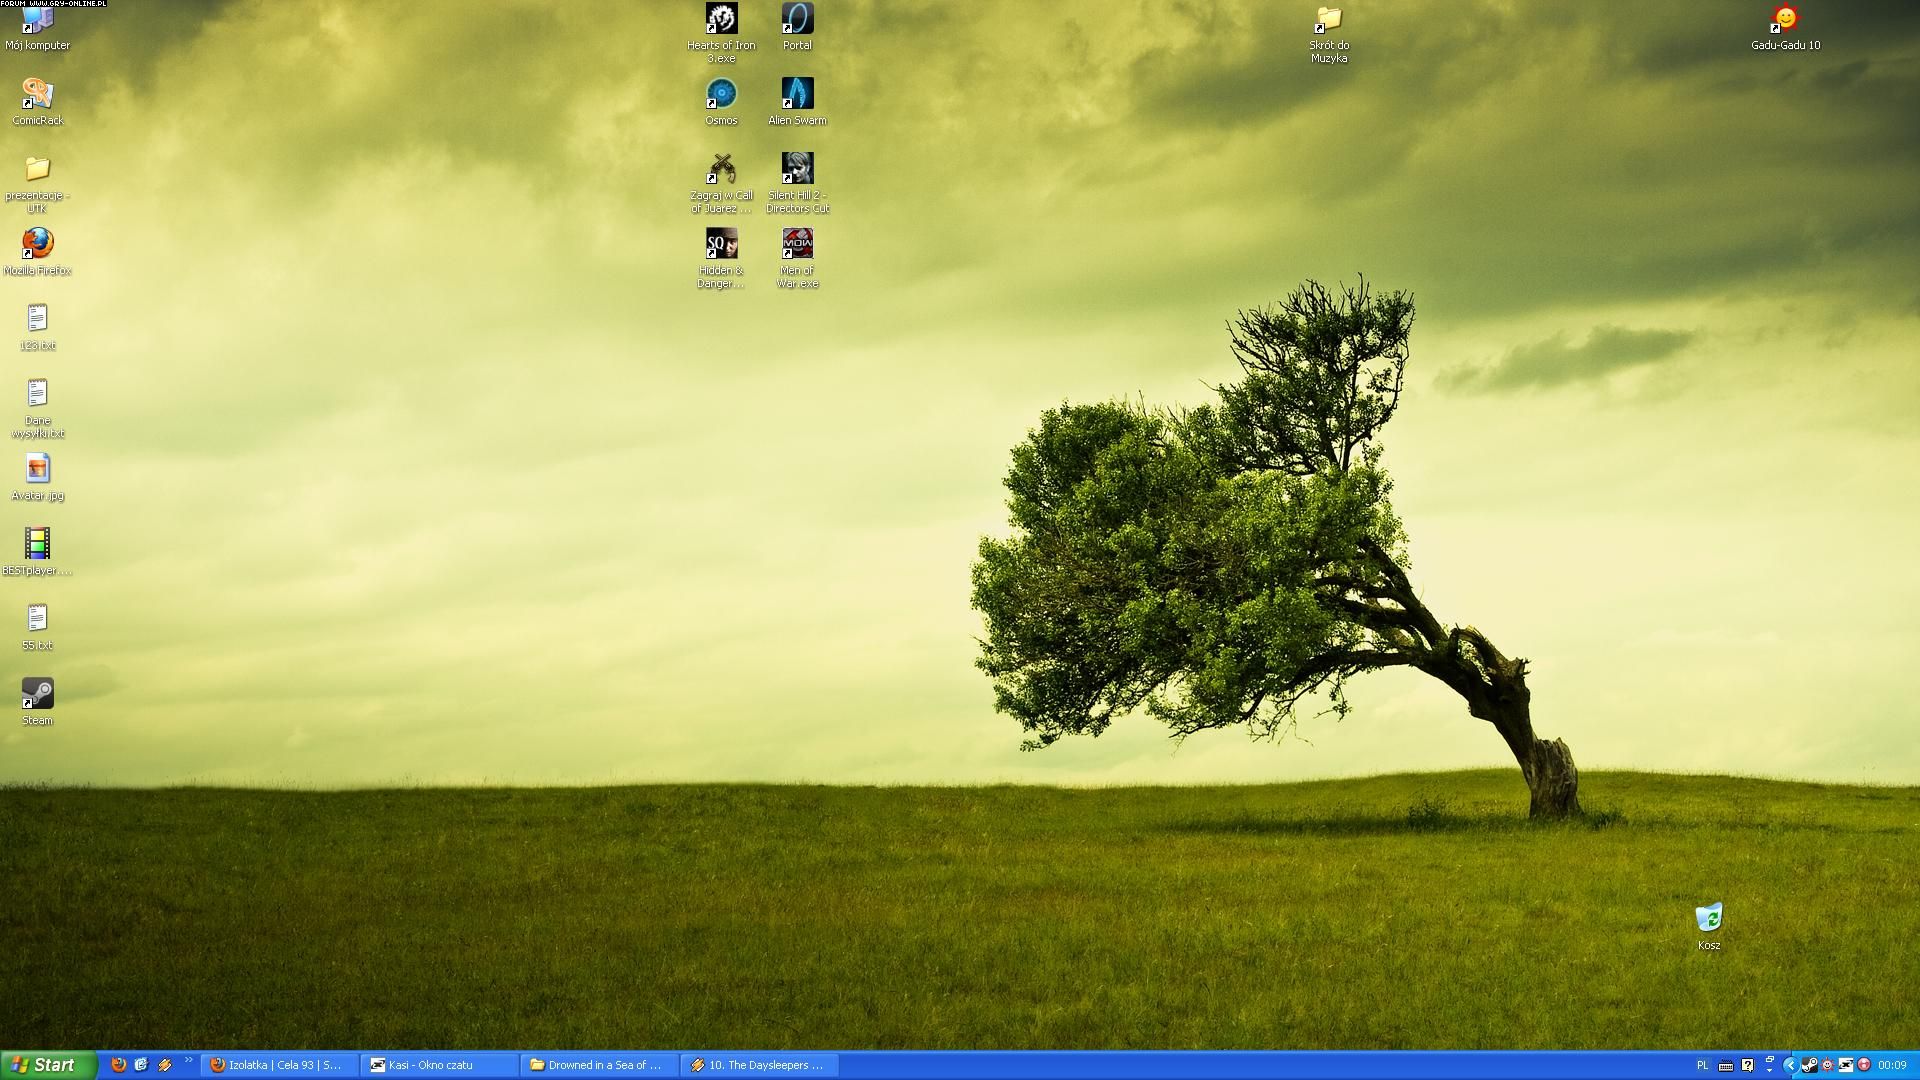
Task: Launch the Portal game shortcut
Action: [797, 19]
